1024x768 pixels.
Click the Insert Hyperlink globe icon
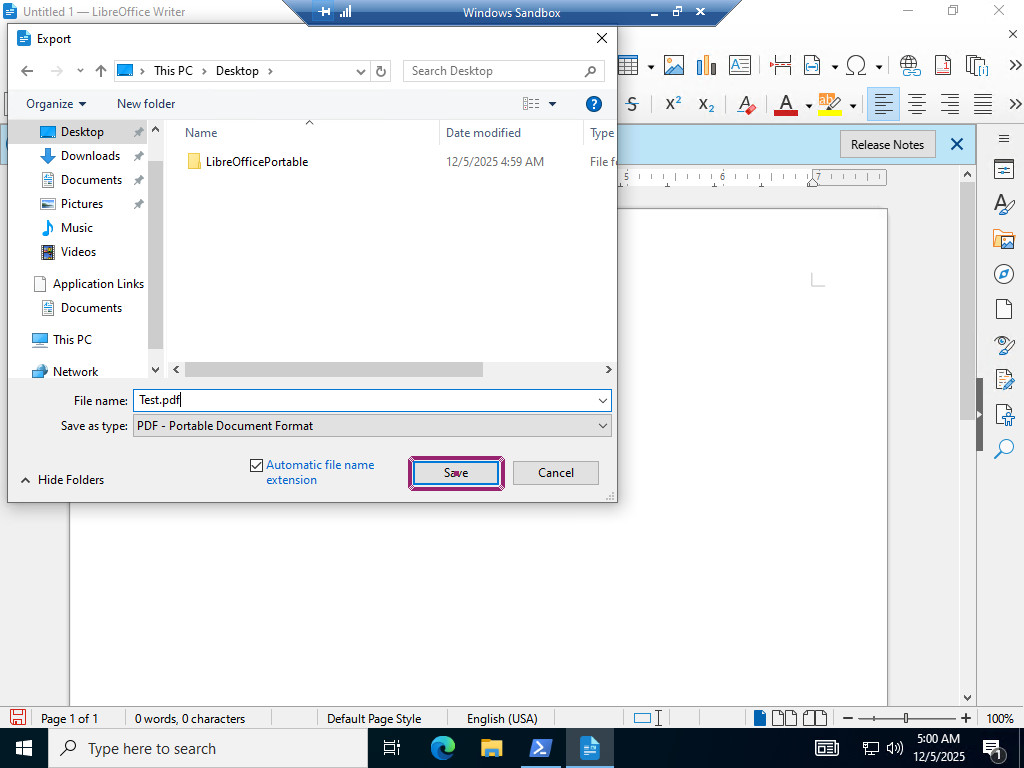(909, 66)
